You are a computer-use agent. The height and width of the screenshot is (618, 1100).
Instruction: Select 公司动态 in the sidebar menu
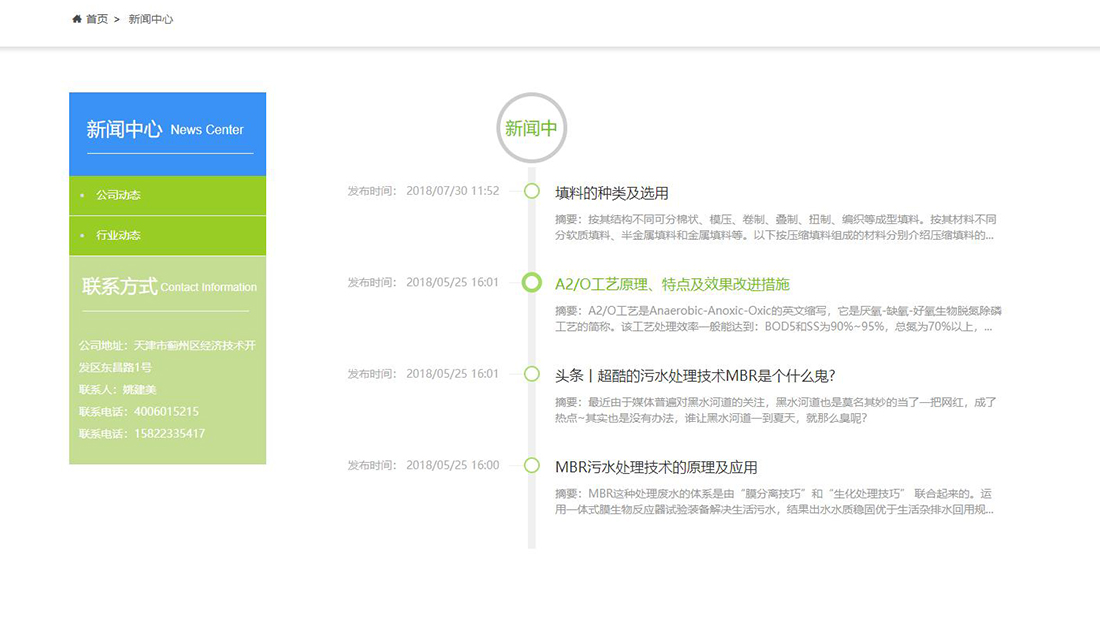coord(168,195)
